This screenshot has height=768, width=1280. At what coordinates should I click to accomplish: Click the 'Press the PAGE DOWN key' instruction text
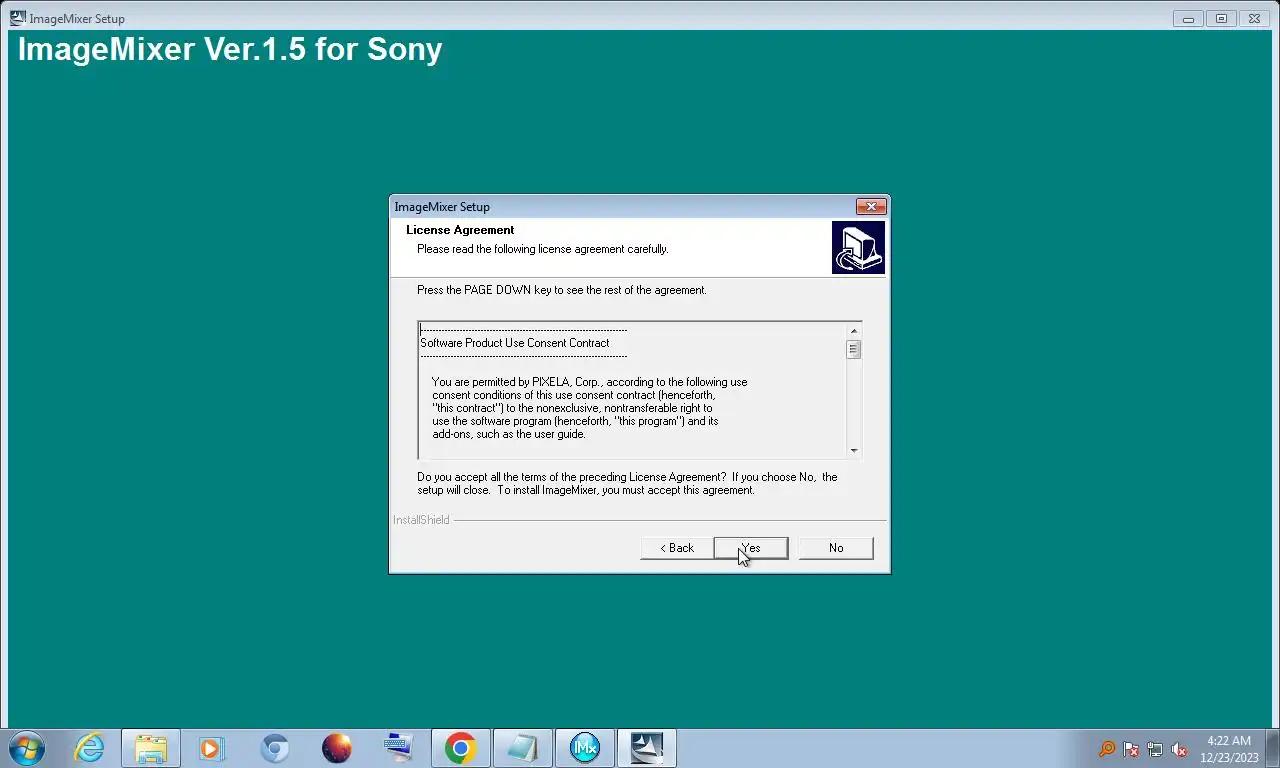click(562, 290)
